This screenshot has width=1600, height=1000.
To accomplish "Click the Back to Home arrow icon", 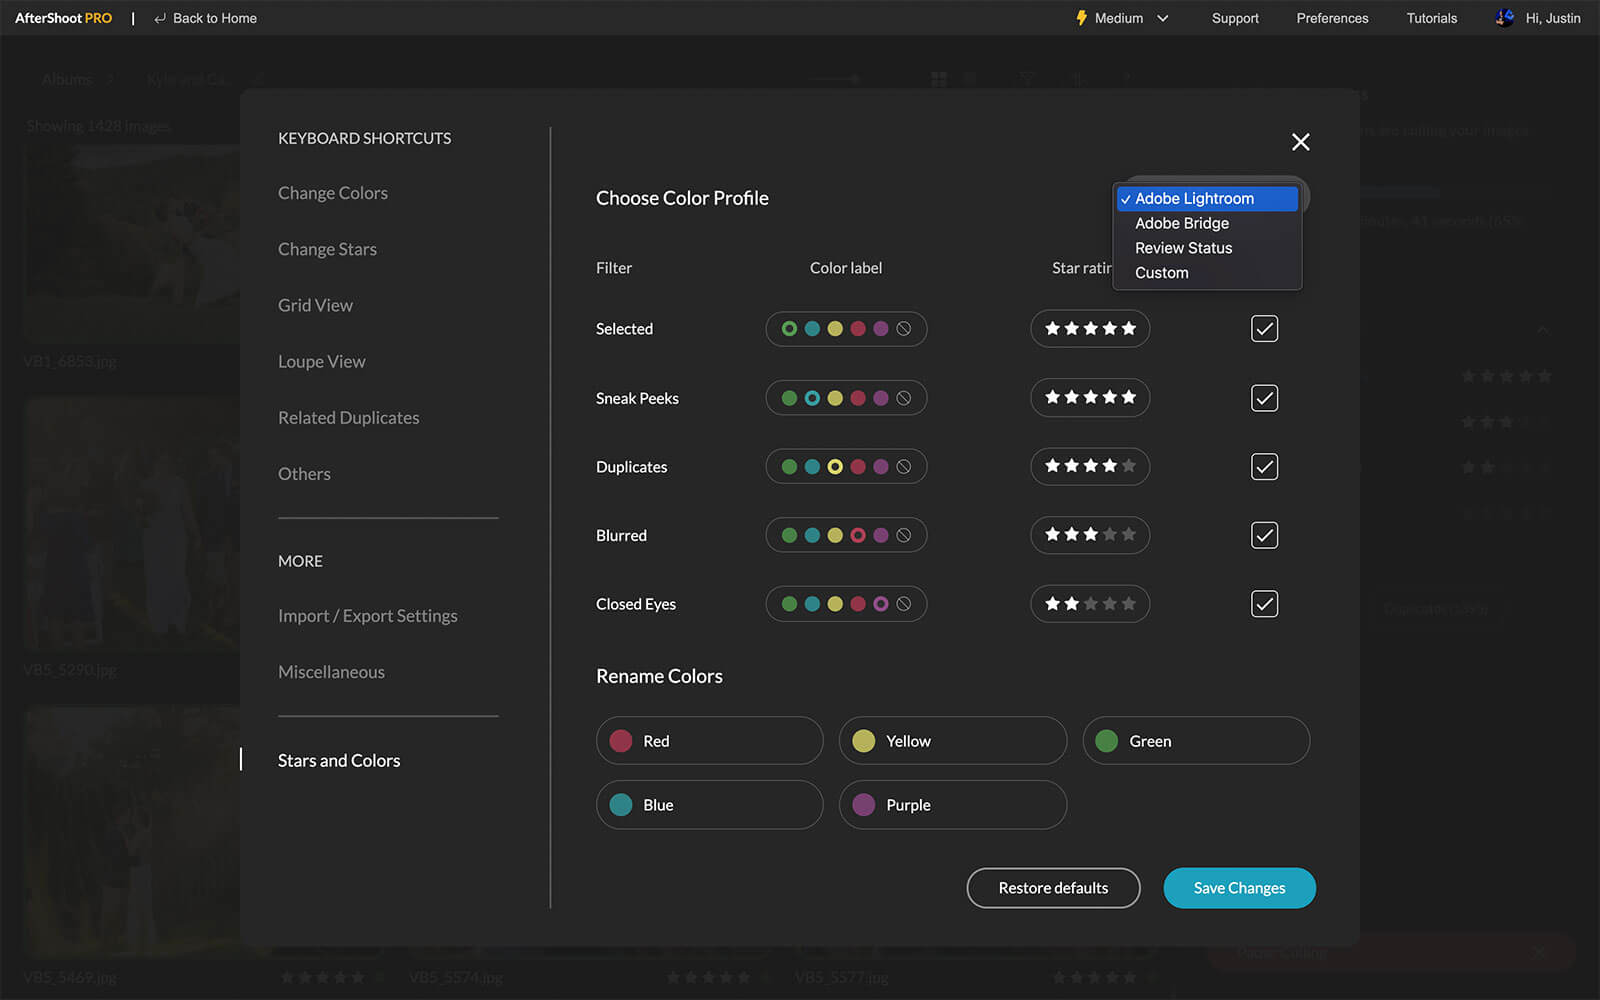I will click(x=160, y=18).
